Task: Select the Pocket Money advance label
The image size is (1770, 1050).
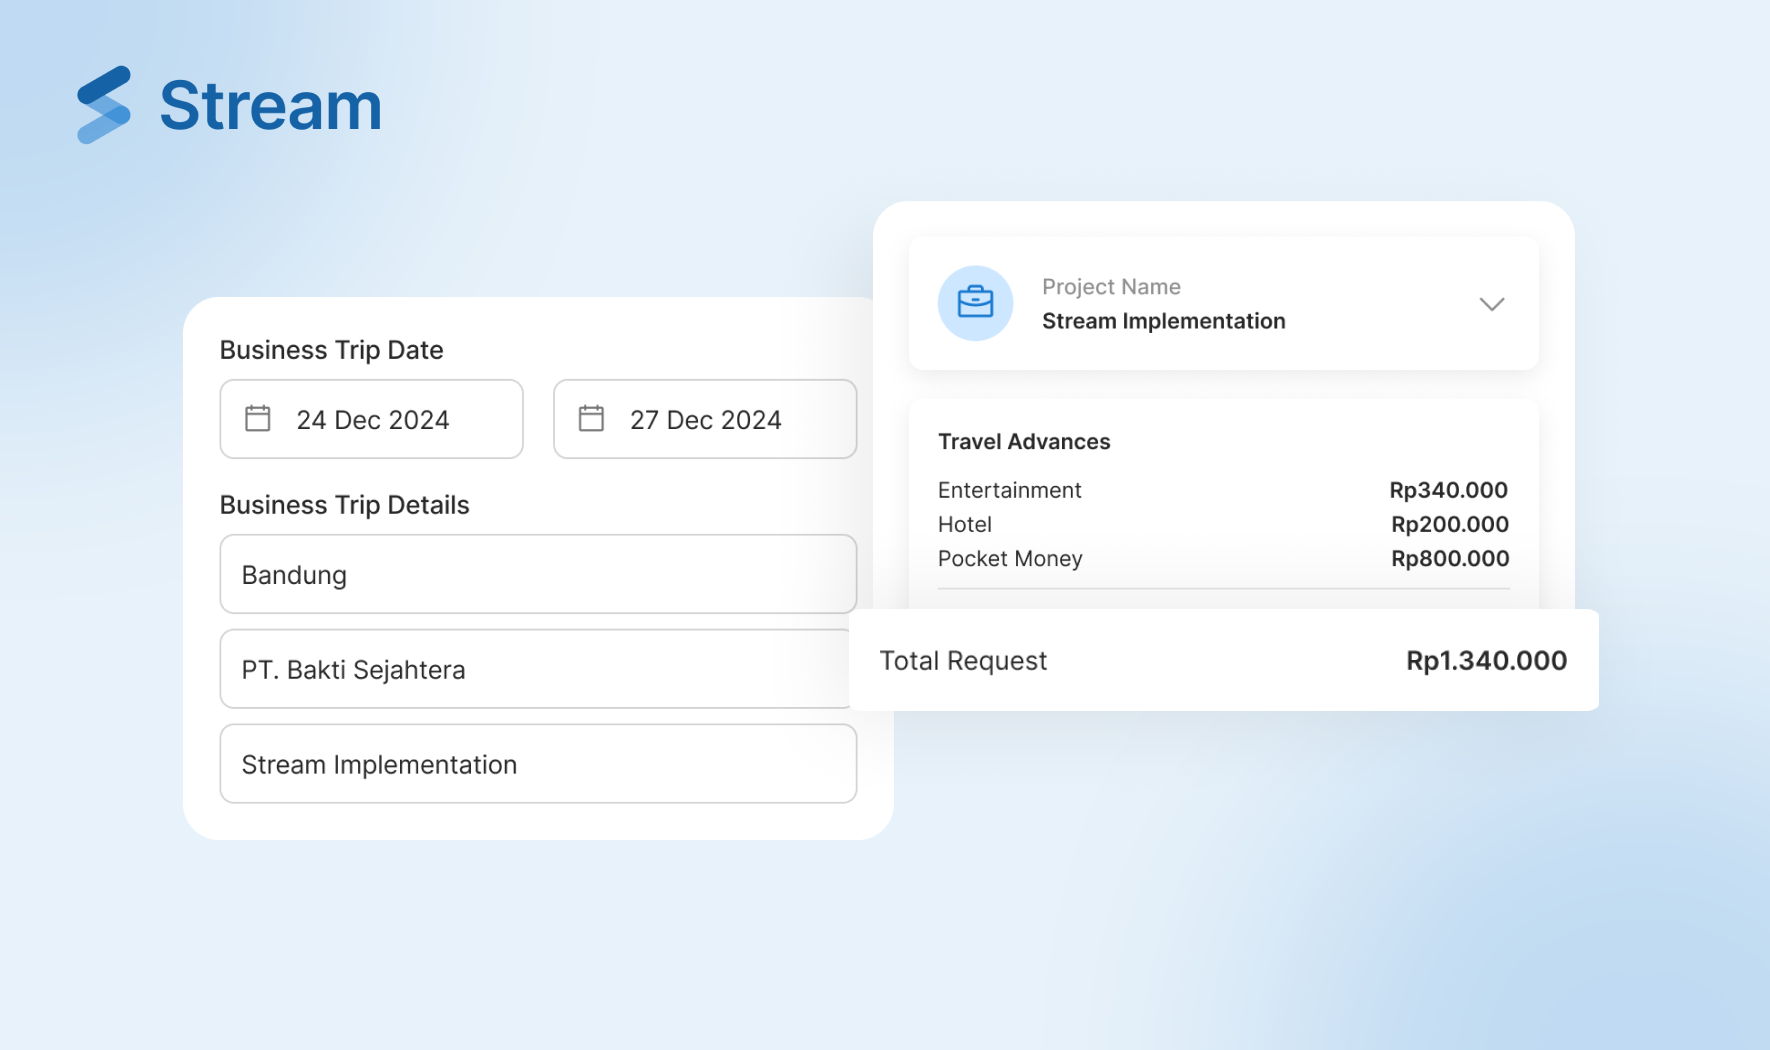Action: [1009, 558]
